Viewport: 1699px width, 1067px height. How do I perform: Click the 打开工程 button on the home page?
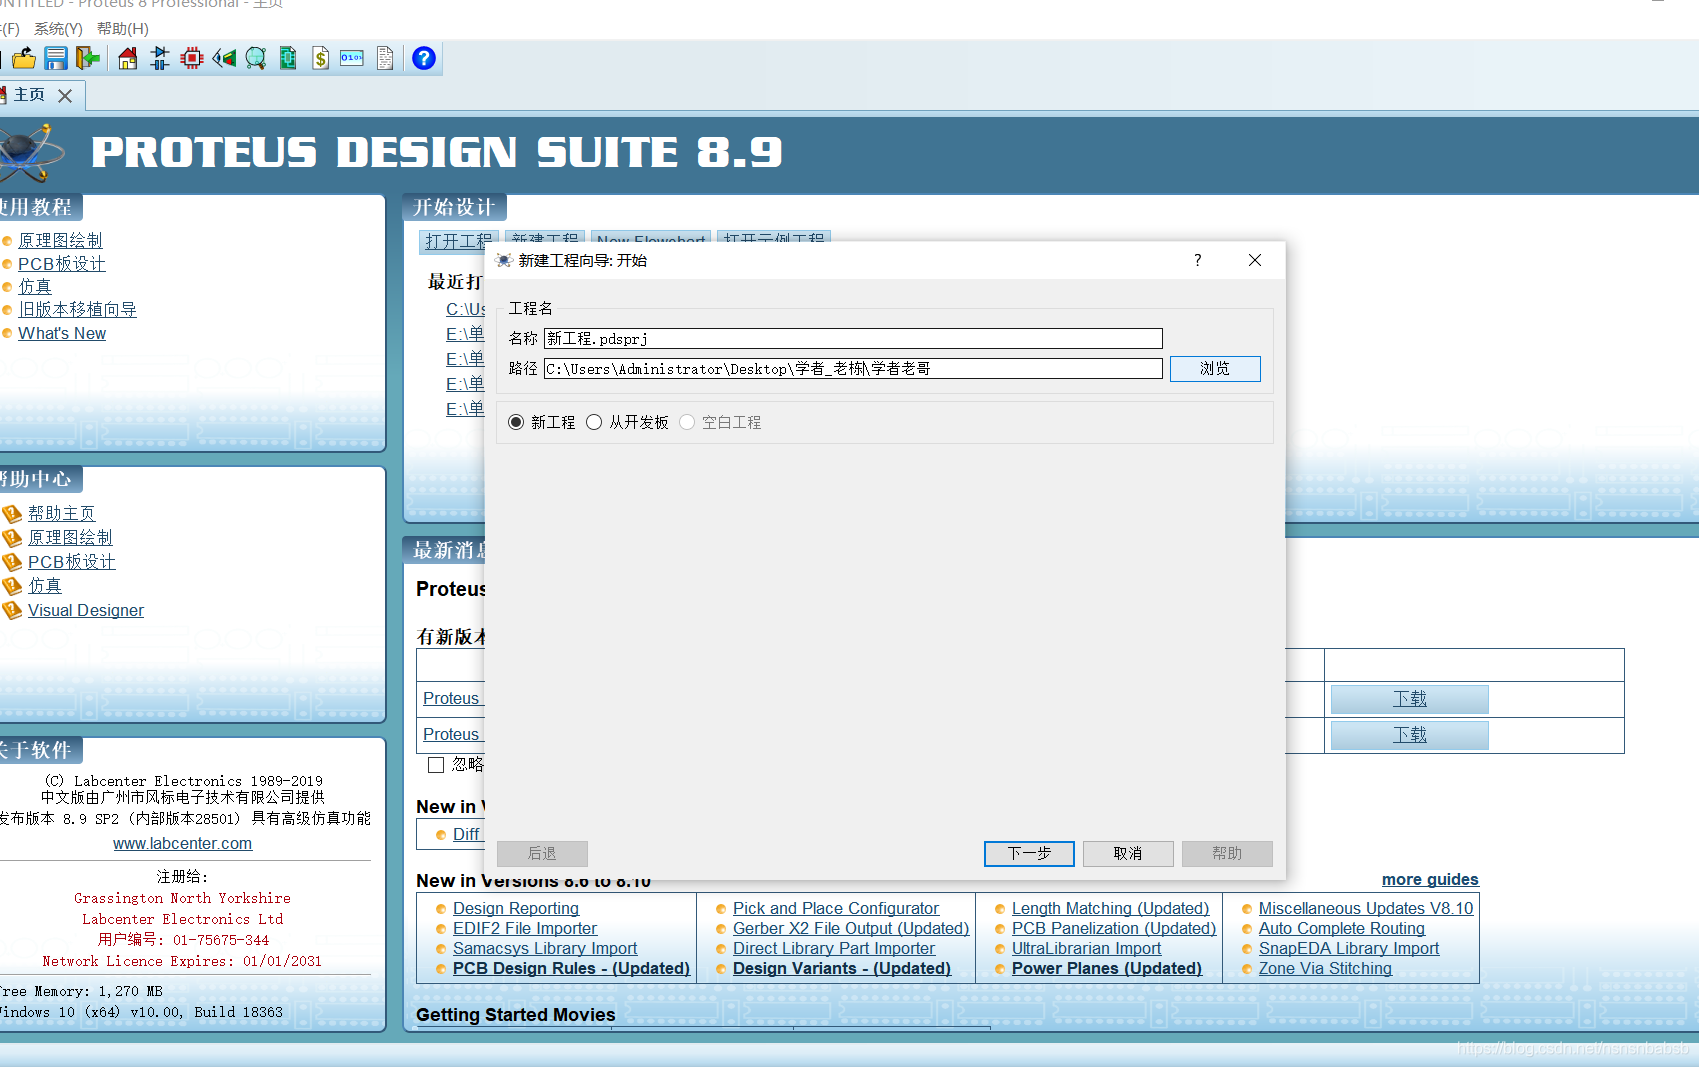click(x=458, y=241)
